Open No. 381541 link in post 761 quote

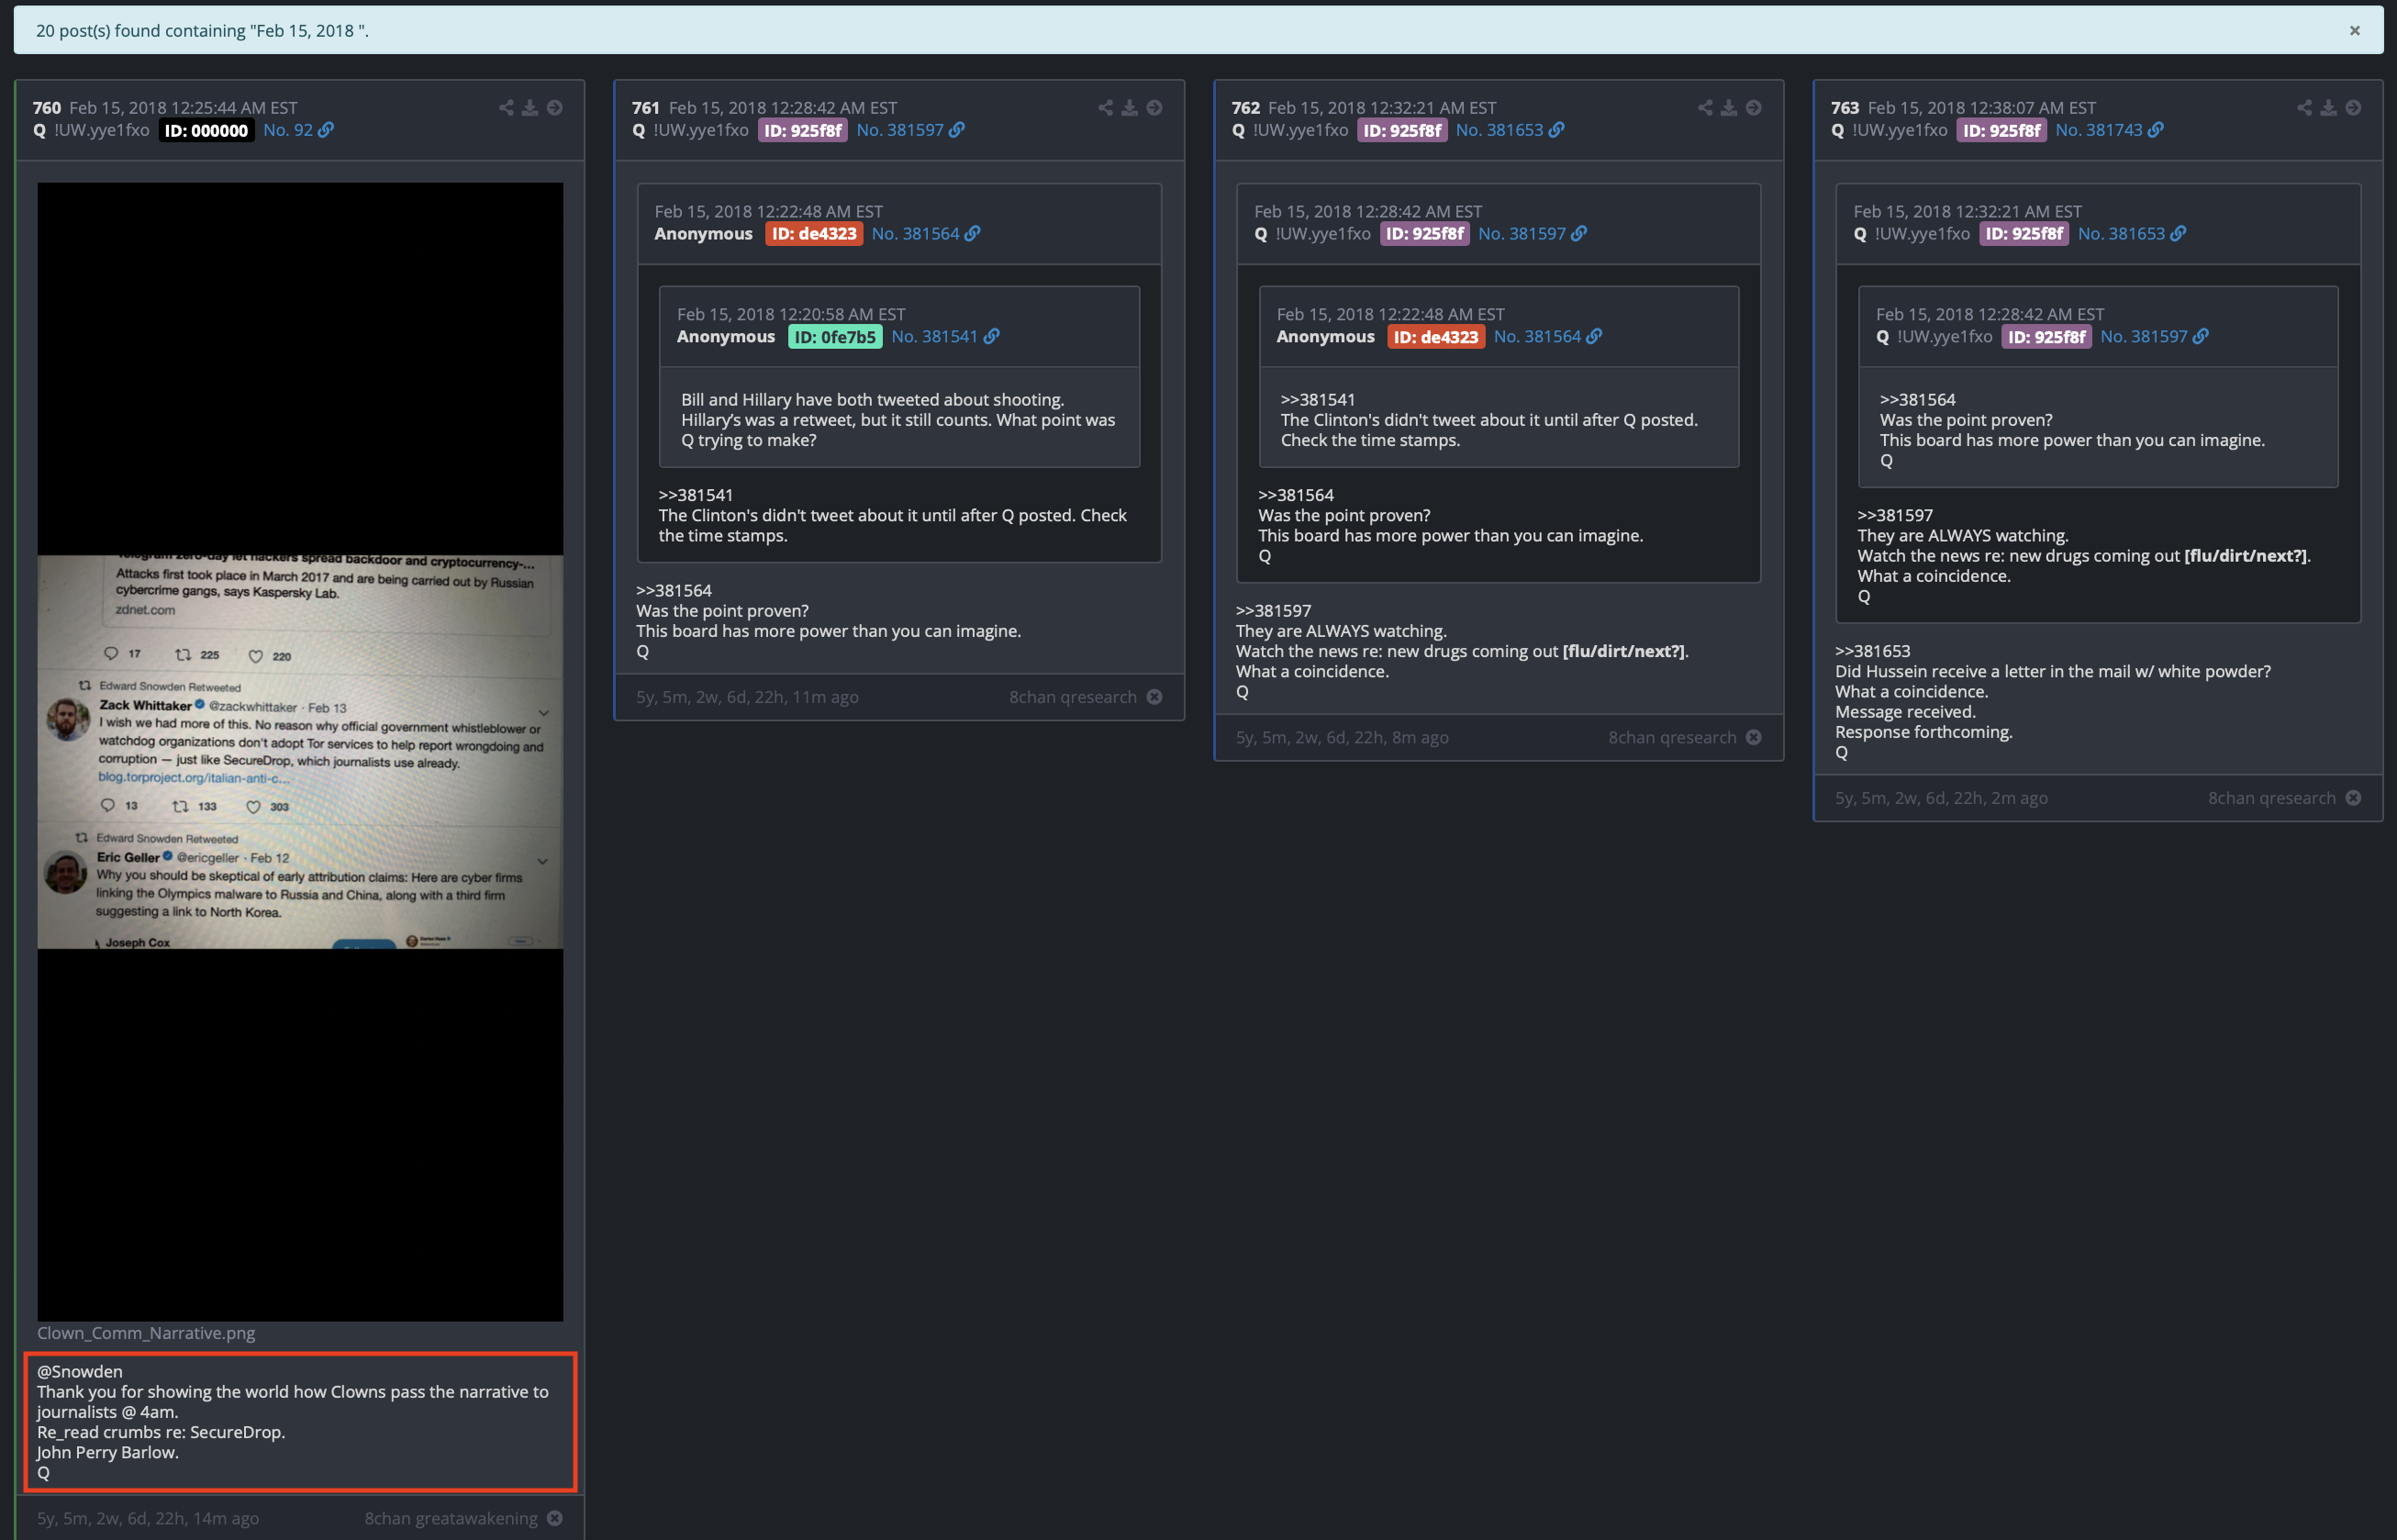pos(934,336)
